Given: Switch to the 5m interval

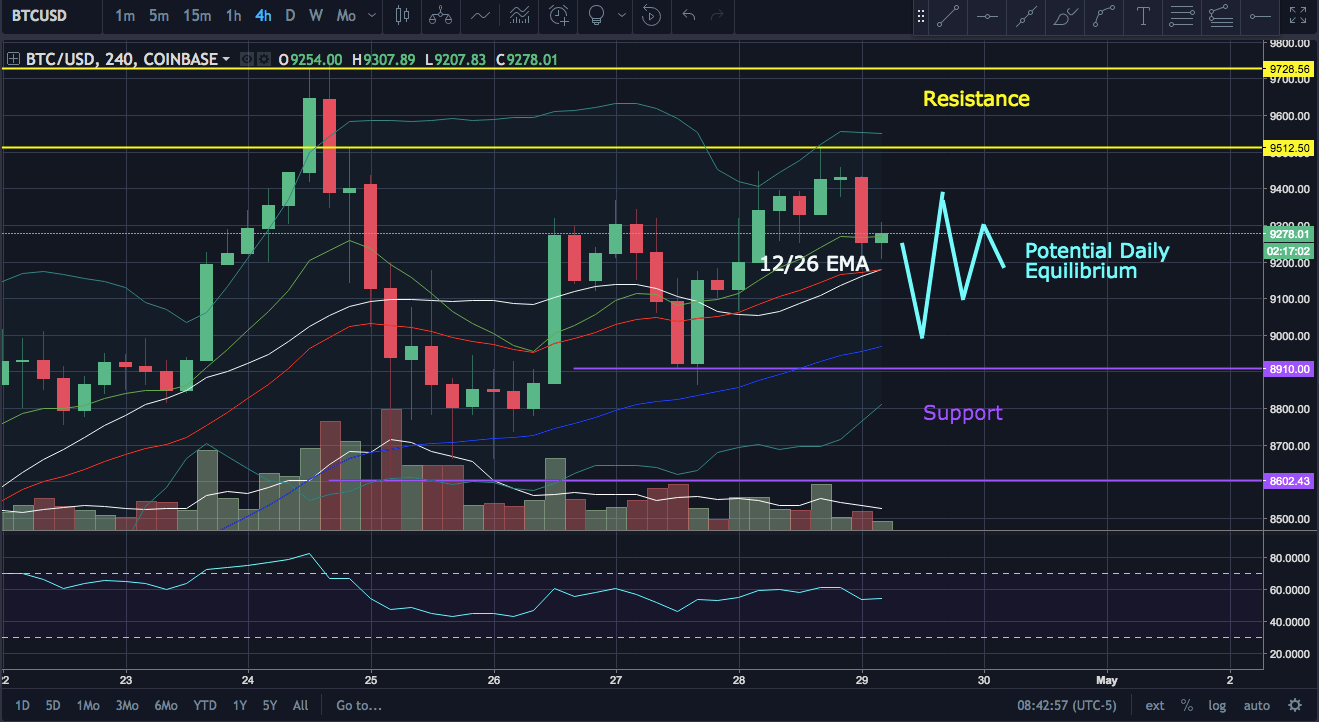Looking at the screenshot, I should (x=159, y=15).
